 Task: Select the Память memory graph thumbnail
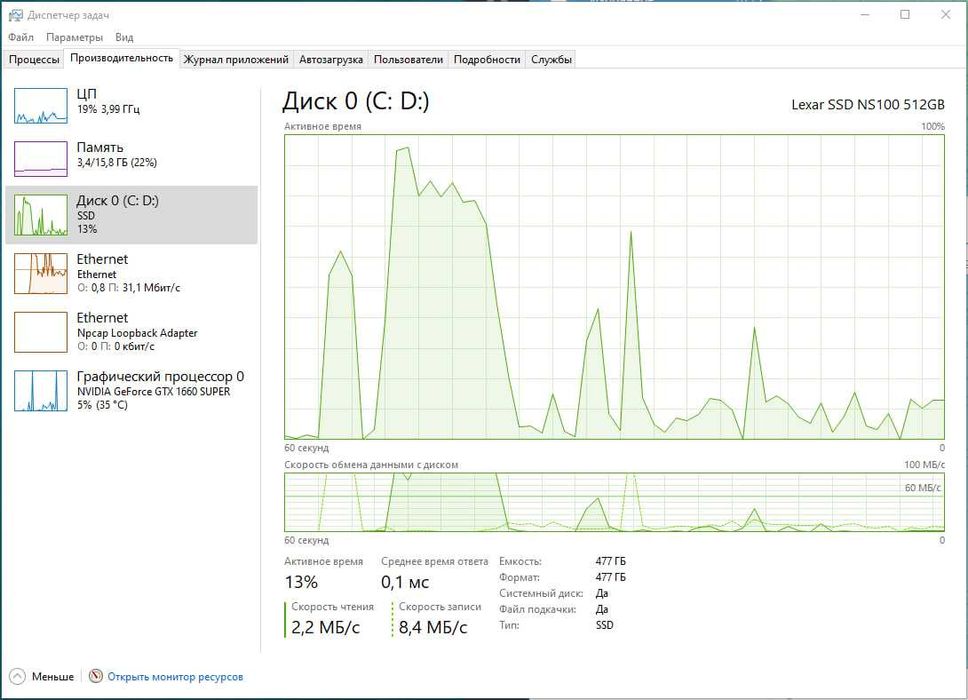(40, 158)
